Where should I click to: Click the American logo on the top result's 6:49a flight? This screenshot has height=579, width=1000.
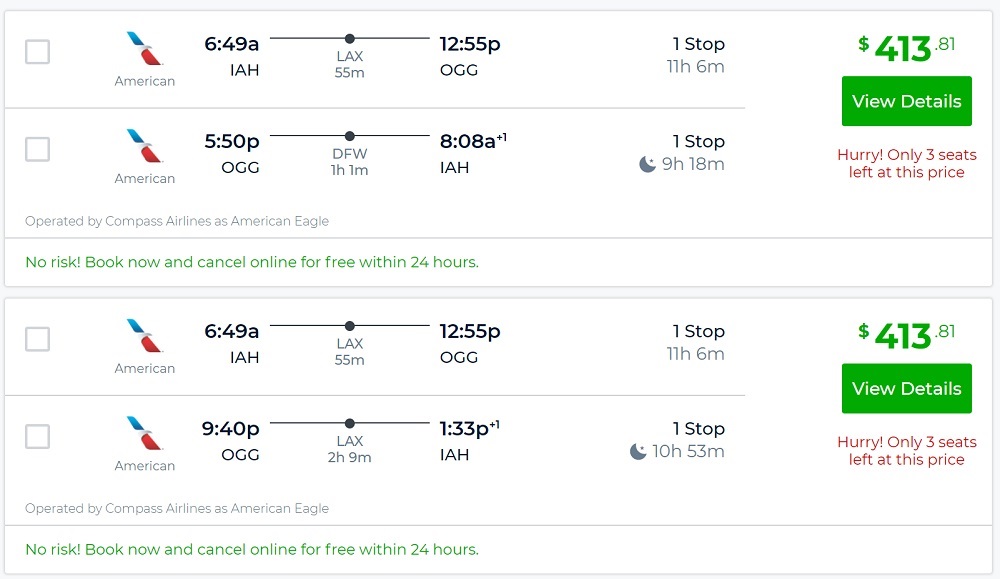[x=145, y=49]
